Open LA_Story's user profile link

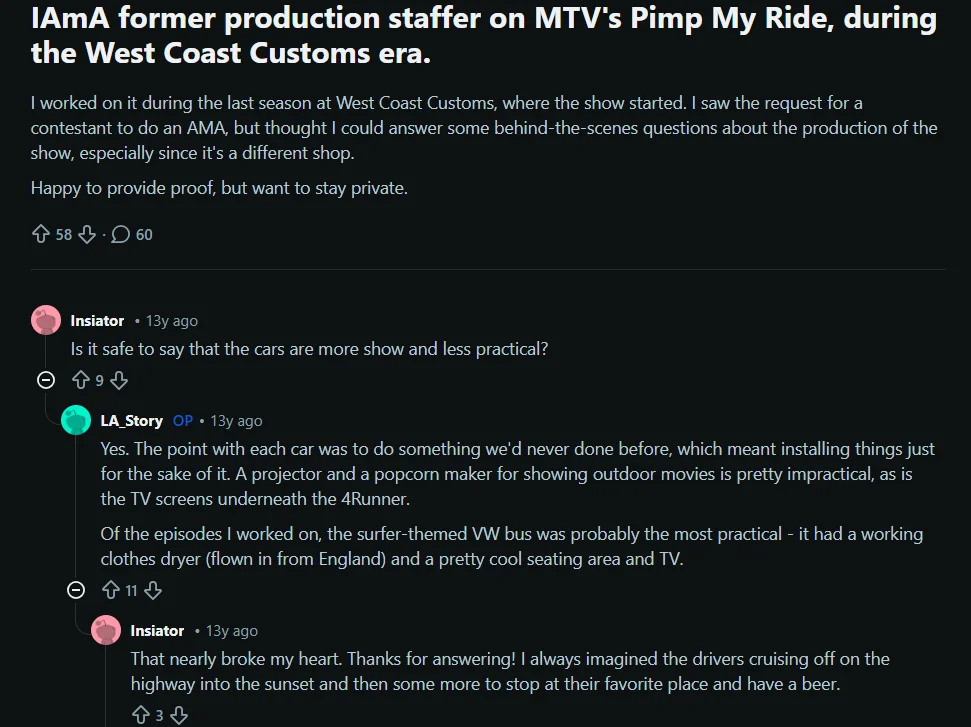131,421
